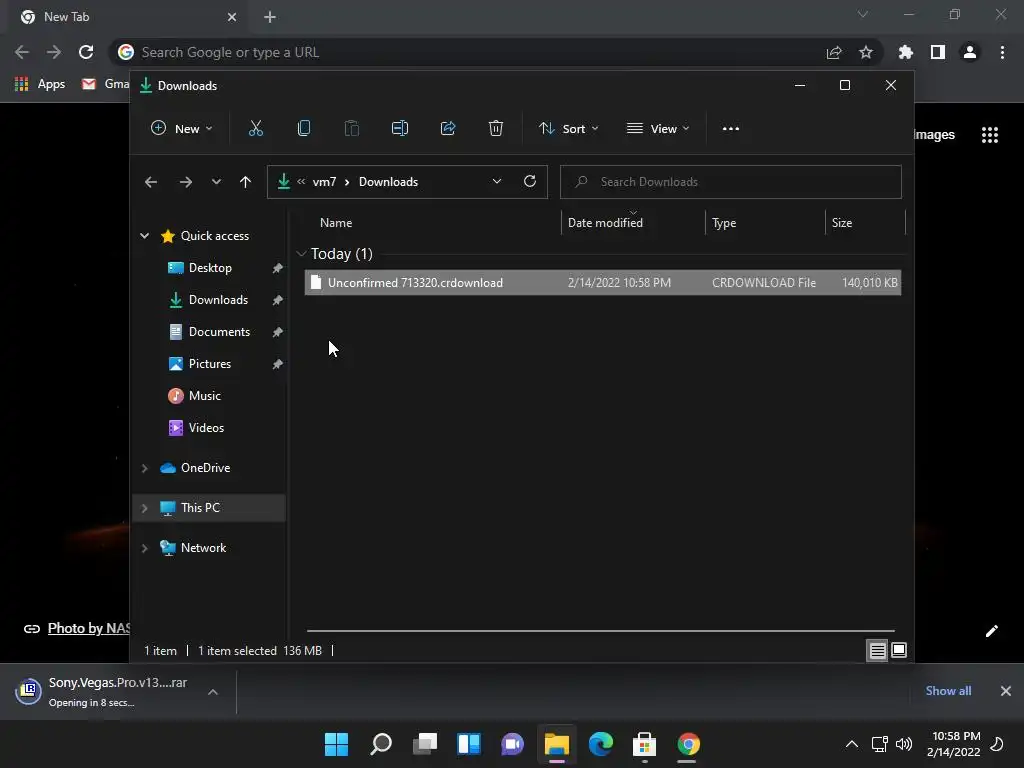
Task: Click the Cut scissors icon in Explorer toolbar
Action: tap(255, 129)
